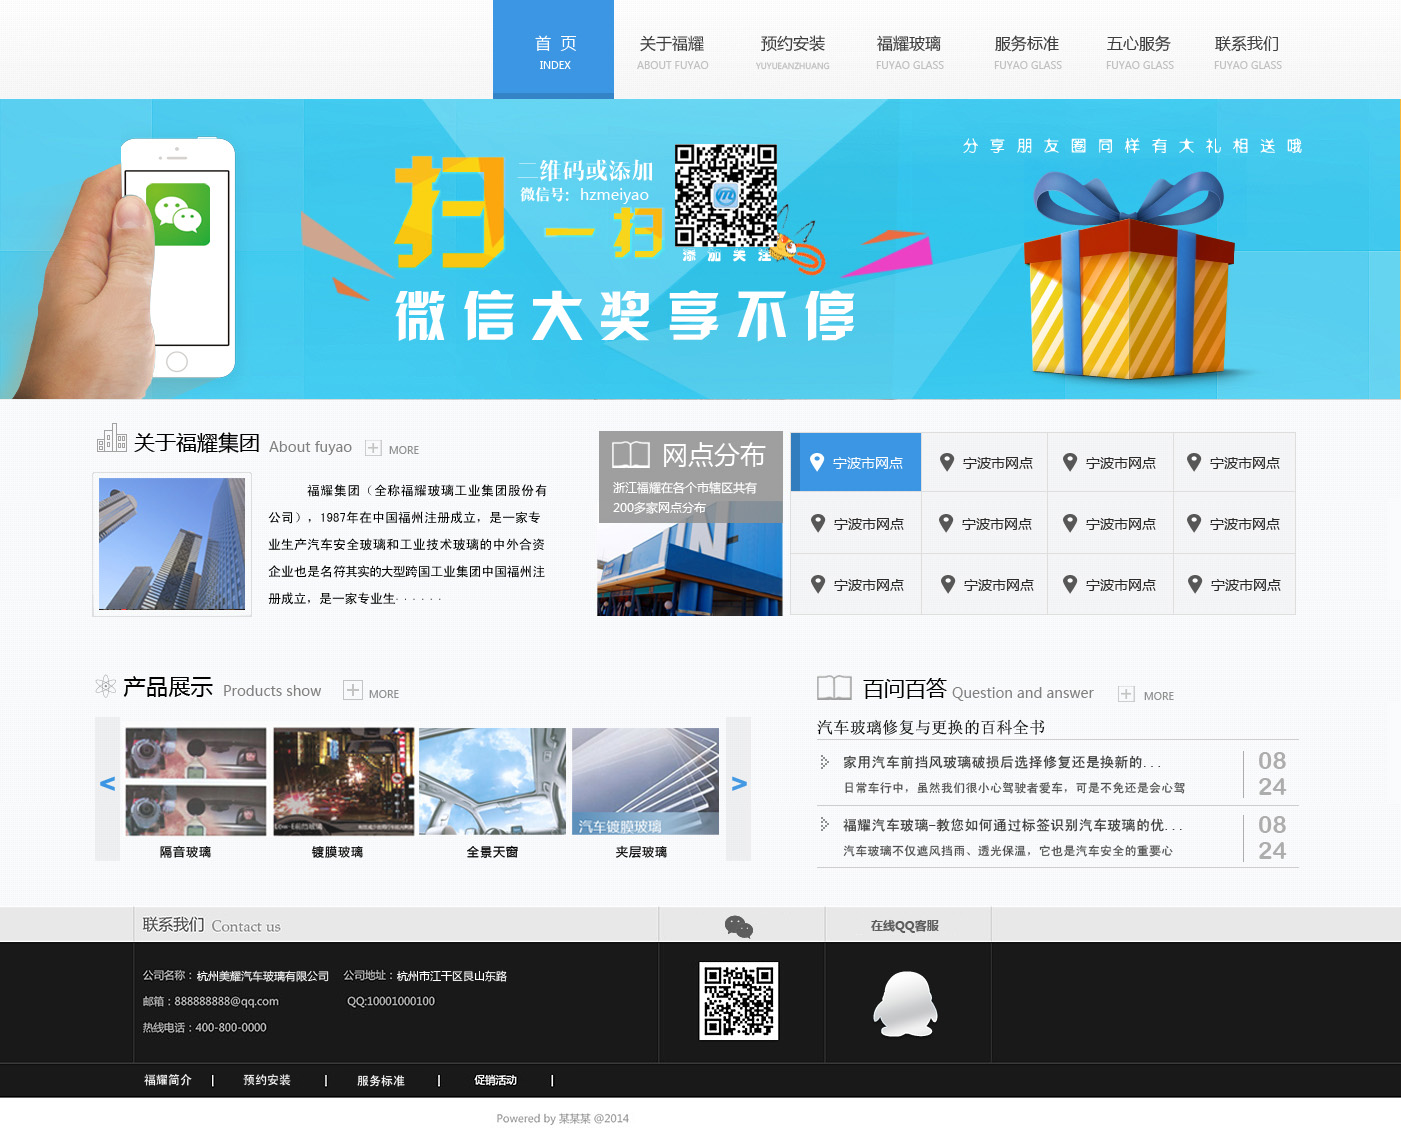
Task: Click triangle bullet beside 福耀汽车玻璃 article
Action: 825,825
